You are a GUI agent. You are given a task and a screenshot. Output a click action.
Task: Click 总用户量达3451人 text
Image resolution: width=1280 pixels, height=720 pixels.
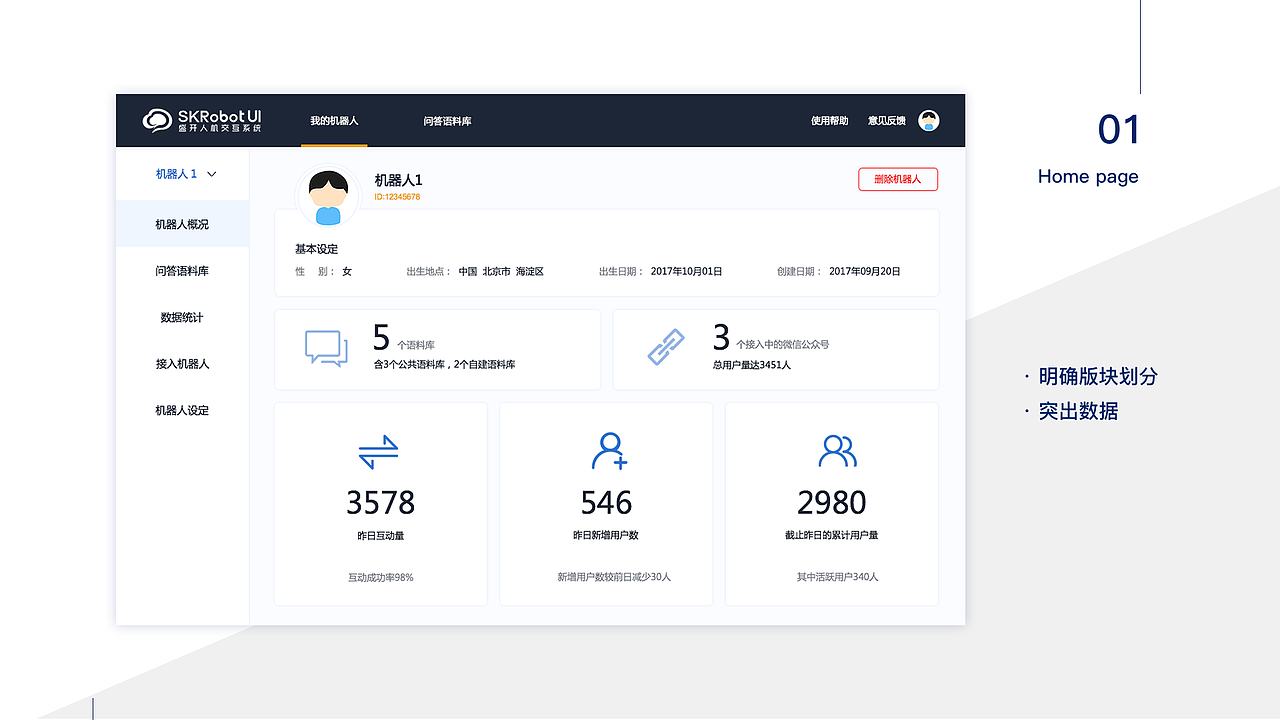coord(752,365)
